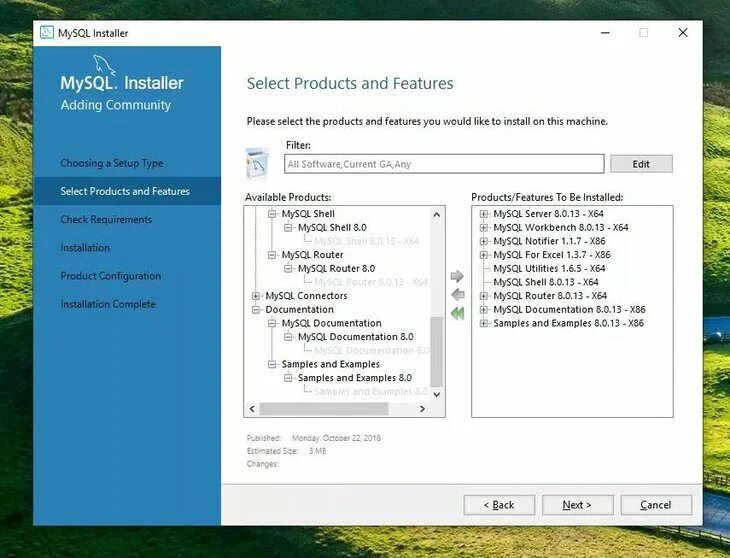Collapse the MySQL Documentation 8.0 node
730x558 pixels.
288,337
